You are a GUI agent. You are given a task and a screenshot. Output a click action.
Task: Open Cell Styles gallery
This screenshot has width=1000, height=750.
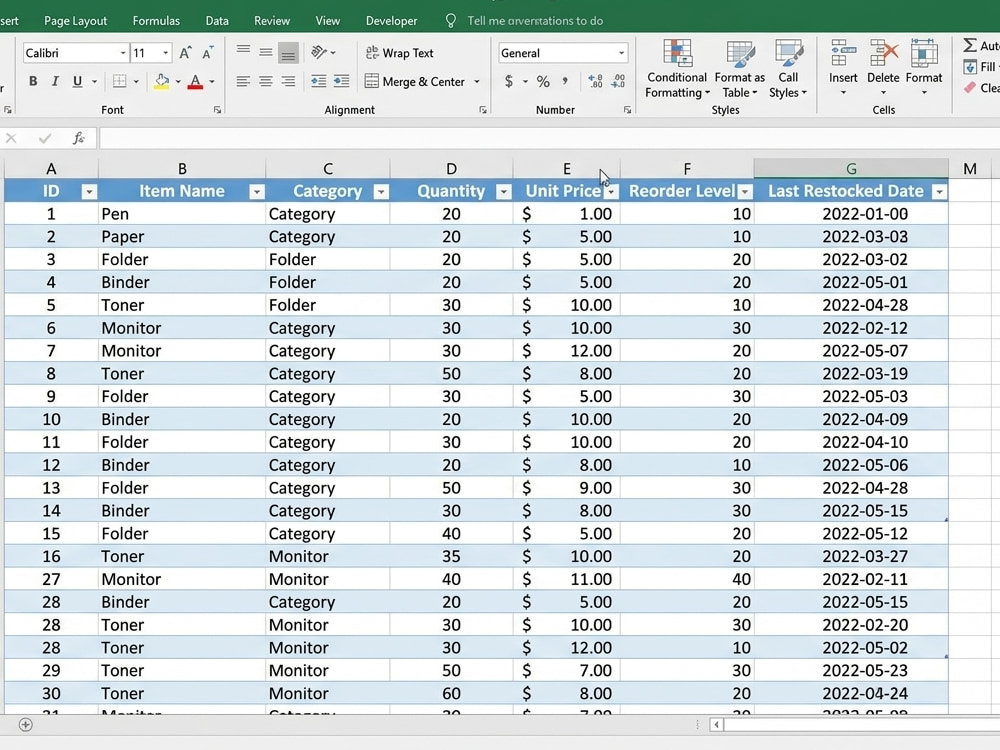(x=788, y=69)
